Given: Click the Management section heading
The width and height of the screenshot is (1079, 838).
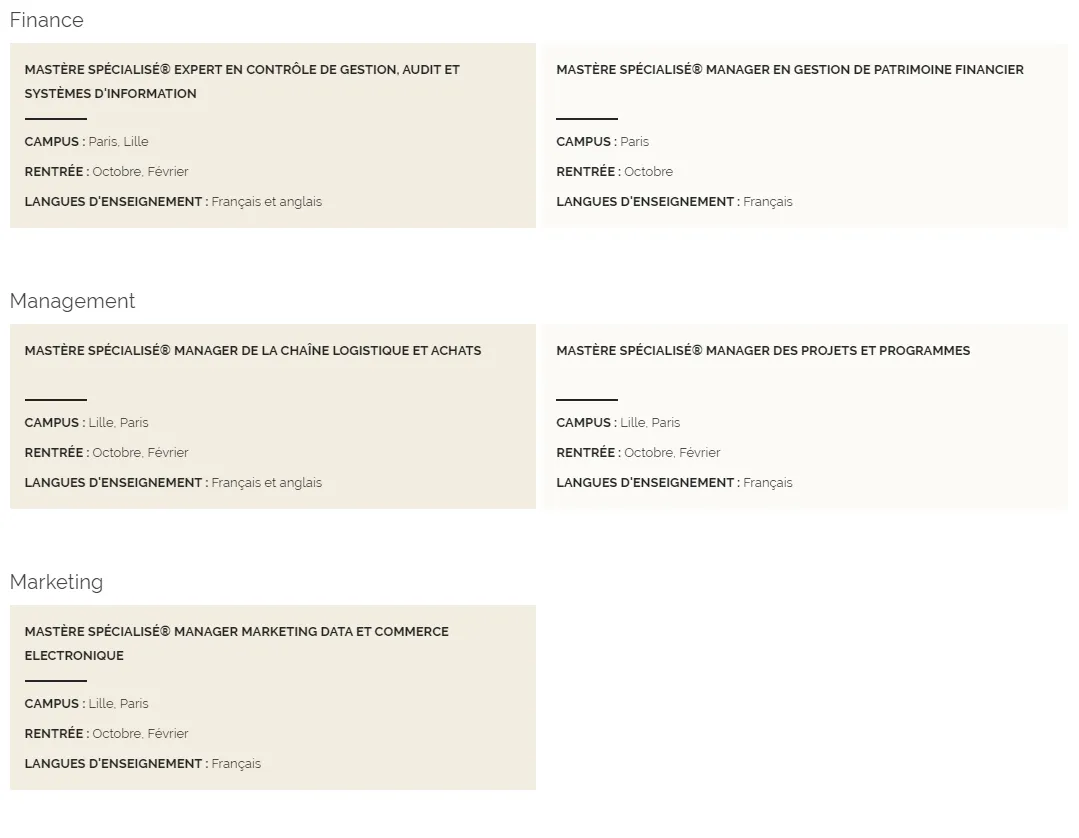Looking at the screenshot, I should pos(72,301).
